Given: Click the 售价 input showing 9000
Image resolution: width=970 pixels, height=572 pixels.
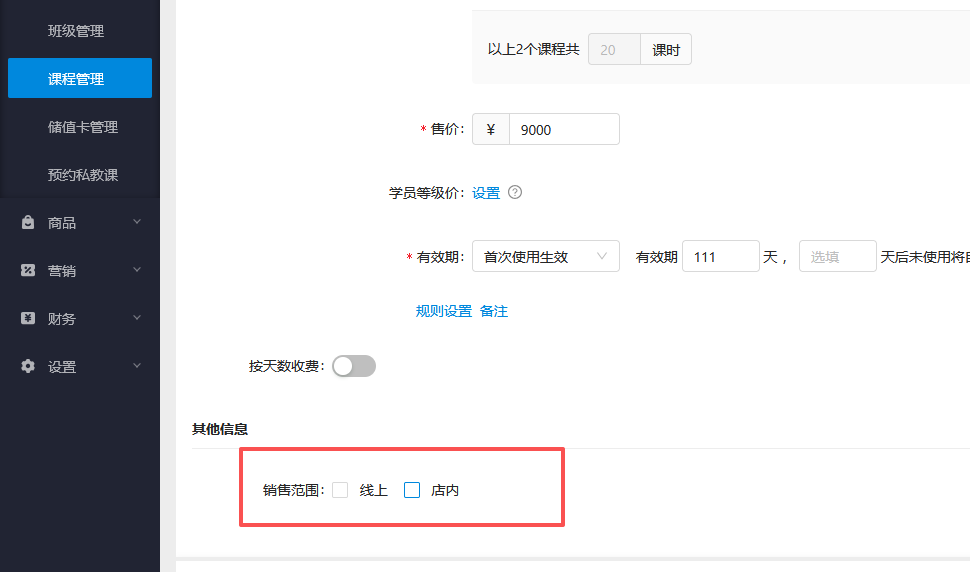Looking at the screenshot, I should pyautogui.click(x=564, y=129).
